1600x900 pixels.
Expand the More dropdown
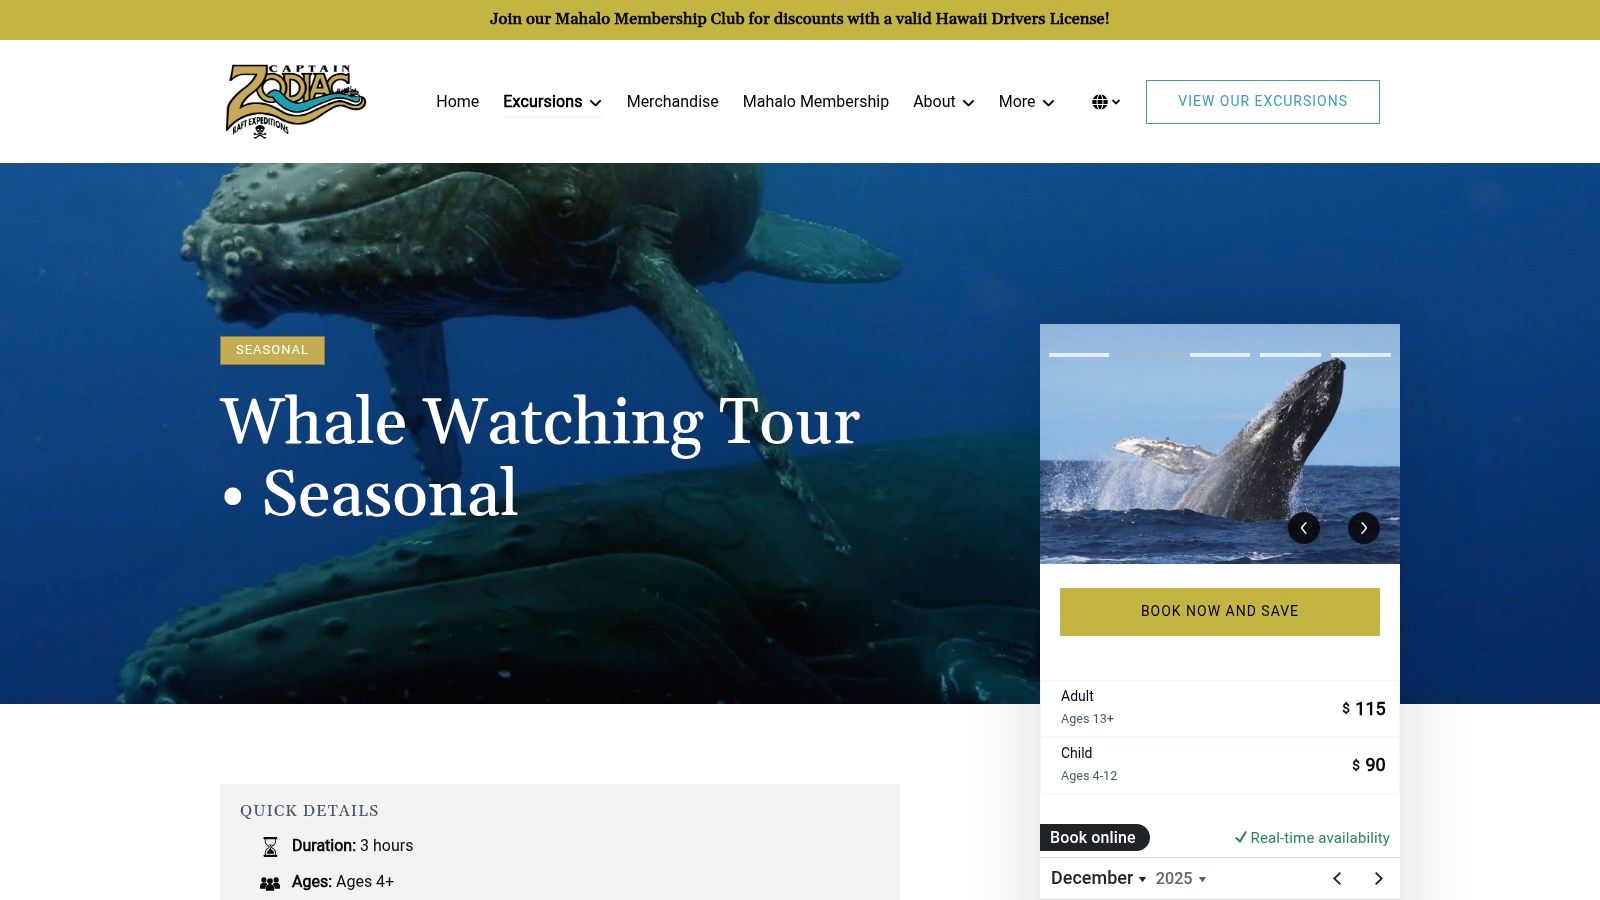1026,102
